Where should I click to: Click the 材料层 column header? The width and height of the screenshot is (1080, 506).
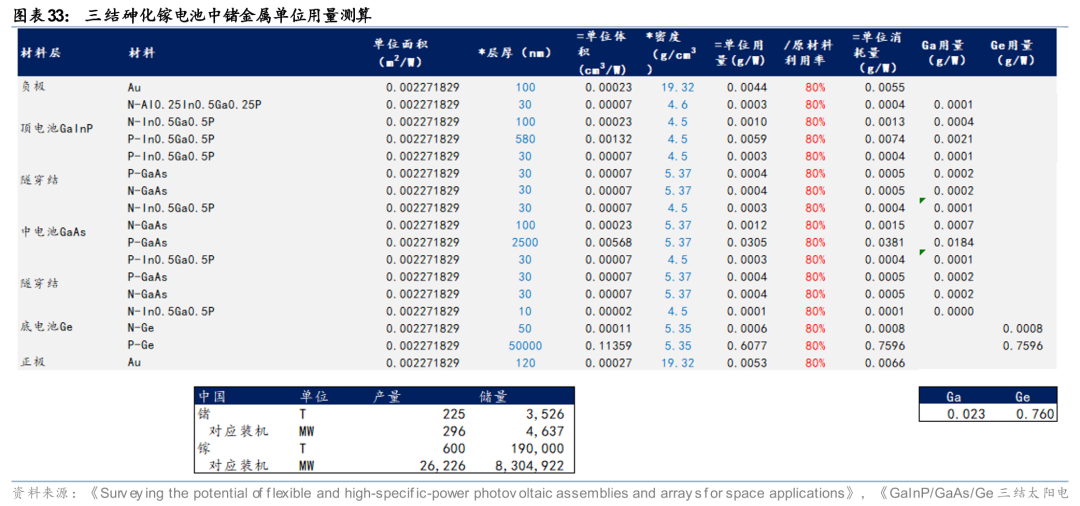click(x=41, y=52)
